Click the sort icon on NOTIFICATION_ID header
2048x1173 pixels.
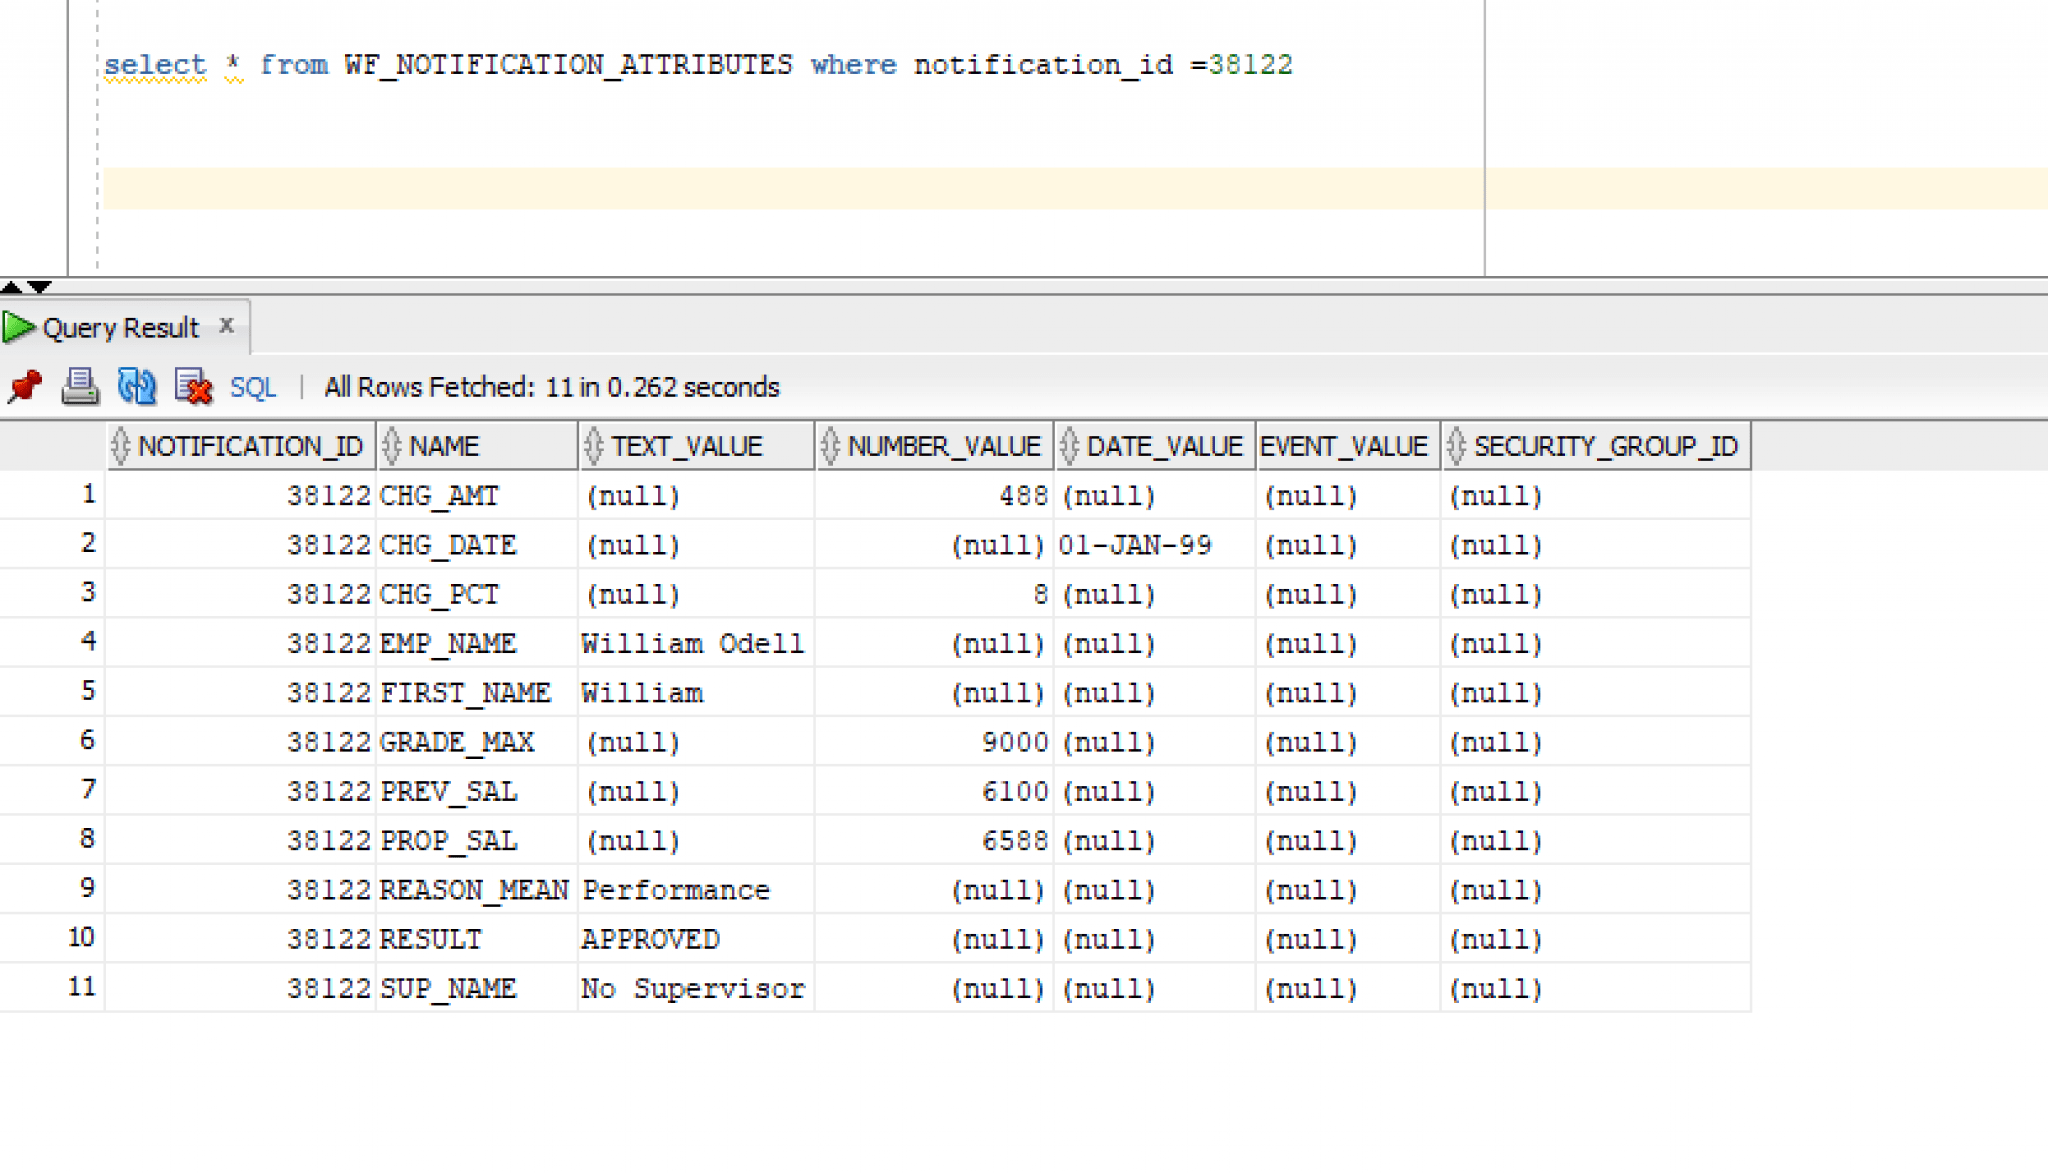point(122,446)
